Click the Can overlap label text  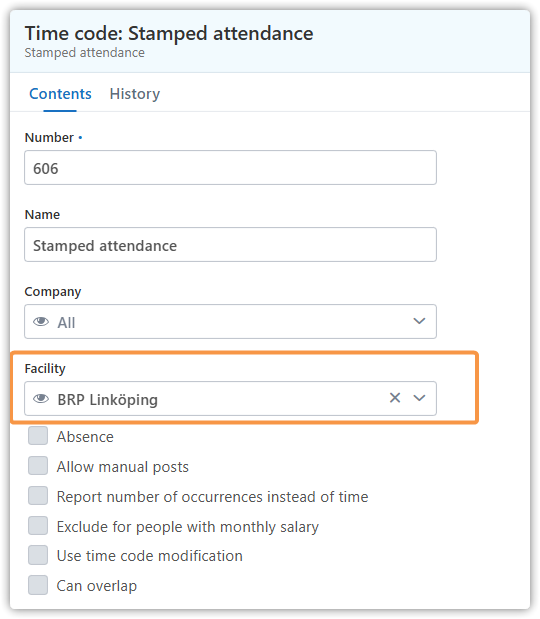click(x=97, y=586)
